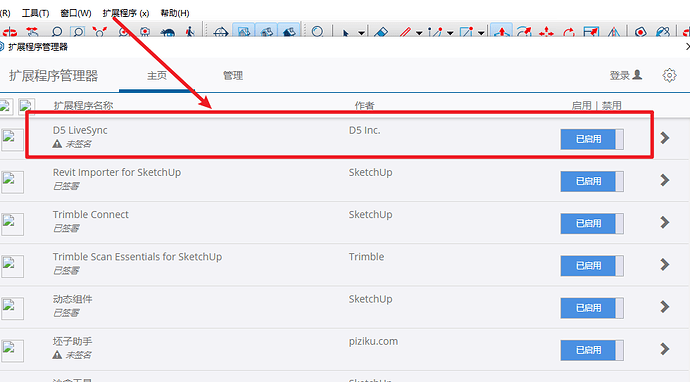The height and width of the screenshot is (382, 690).
Task: Open extension manager settings gear
Action: (669, 75)
